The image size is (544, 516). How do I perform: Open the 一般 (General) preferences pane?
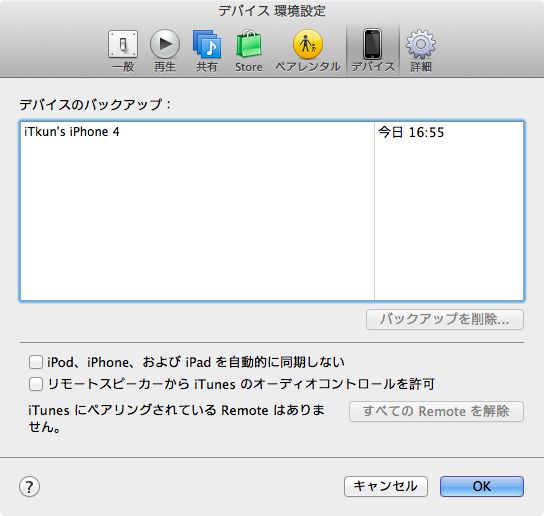123,51
